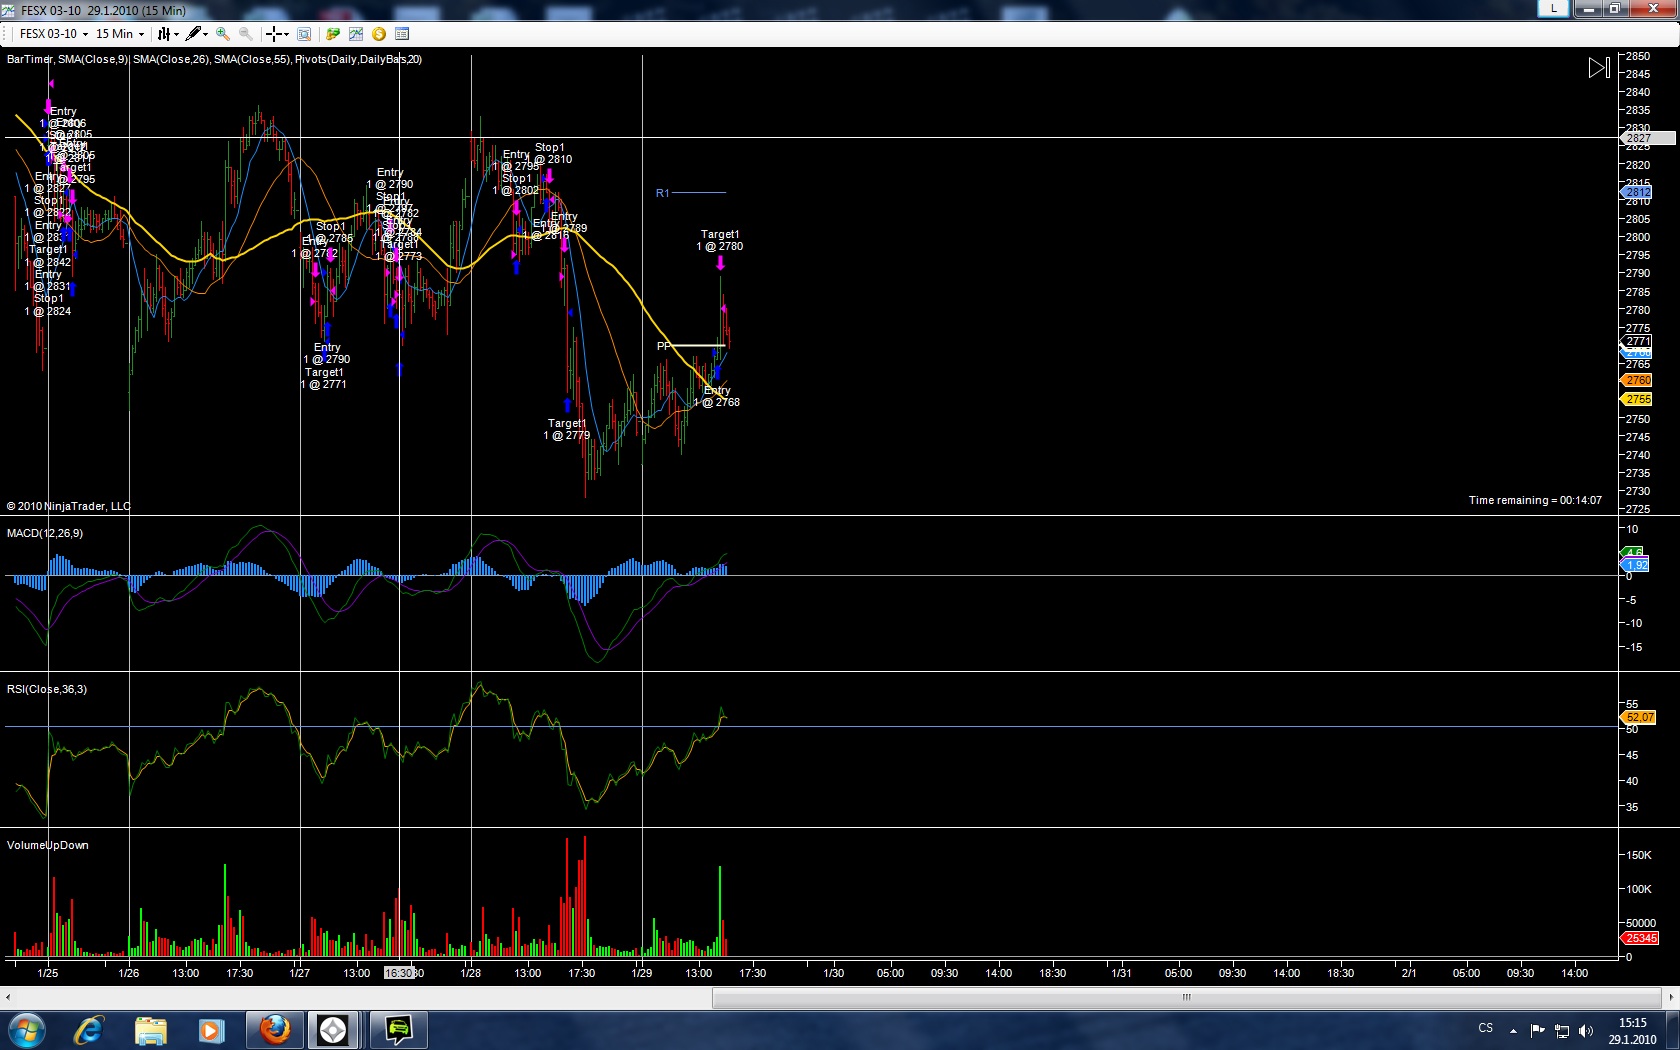Click the 1/29 date label on time axis
The width and height of the screenshot is (1680, 1050).
[642, 973]
